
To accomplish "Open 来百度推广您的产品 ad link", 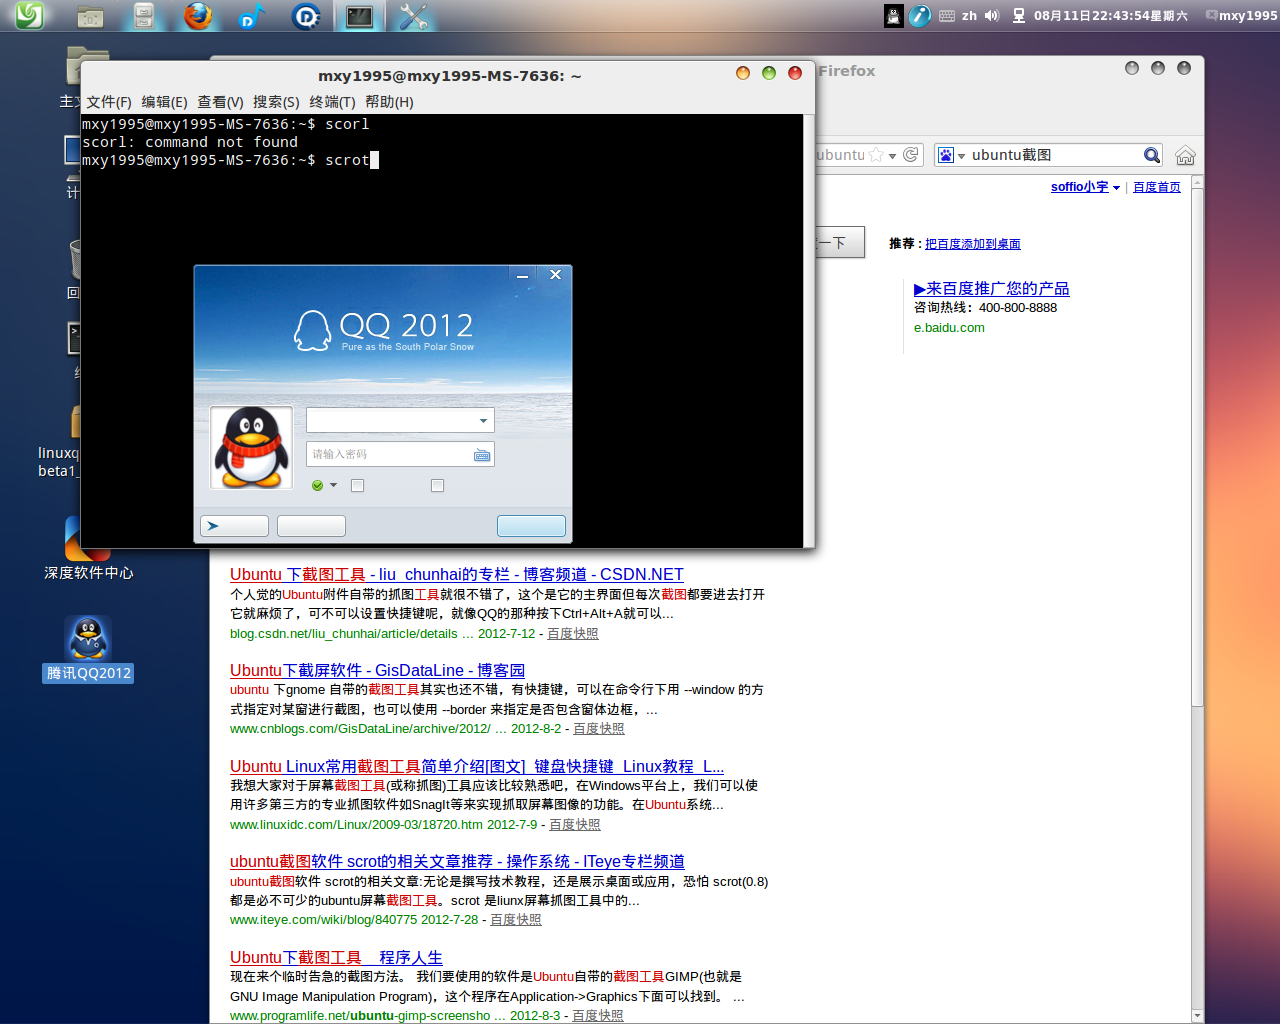I will coord(992,289).
